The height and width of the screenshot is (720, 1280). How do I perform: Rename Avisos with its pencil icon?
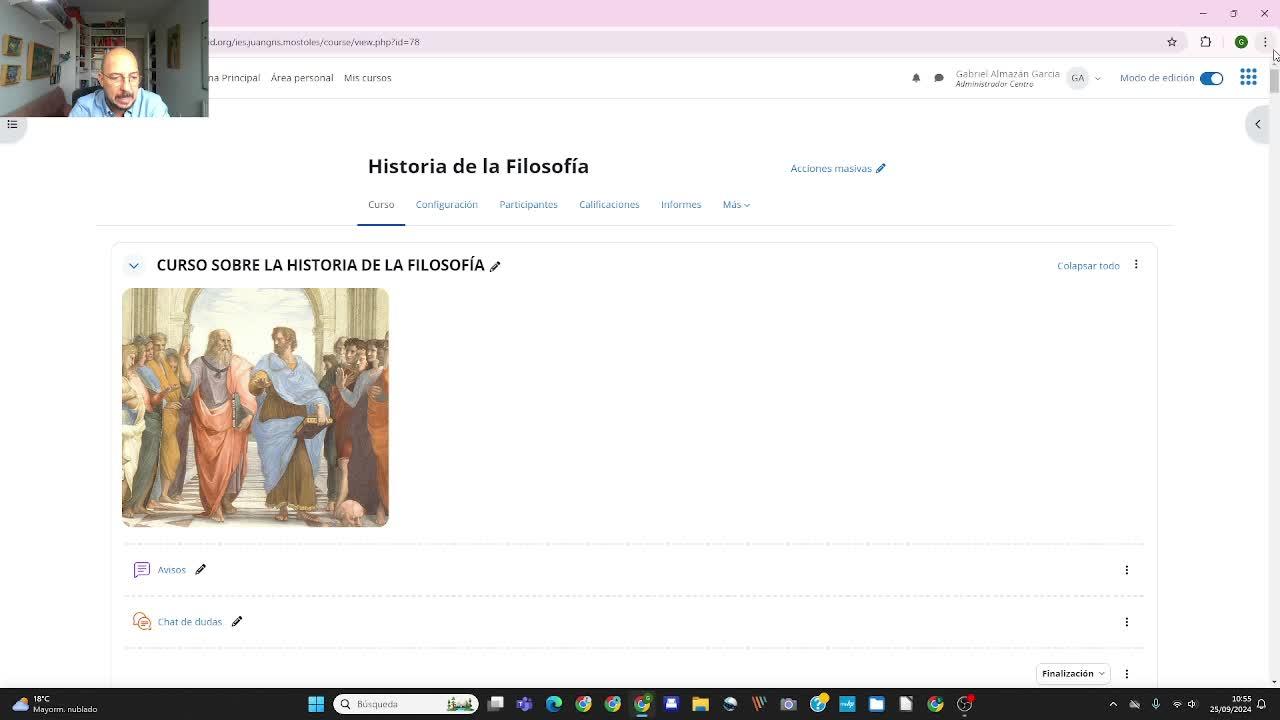tap(201, 570)
